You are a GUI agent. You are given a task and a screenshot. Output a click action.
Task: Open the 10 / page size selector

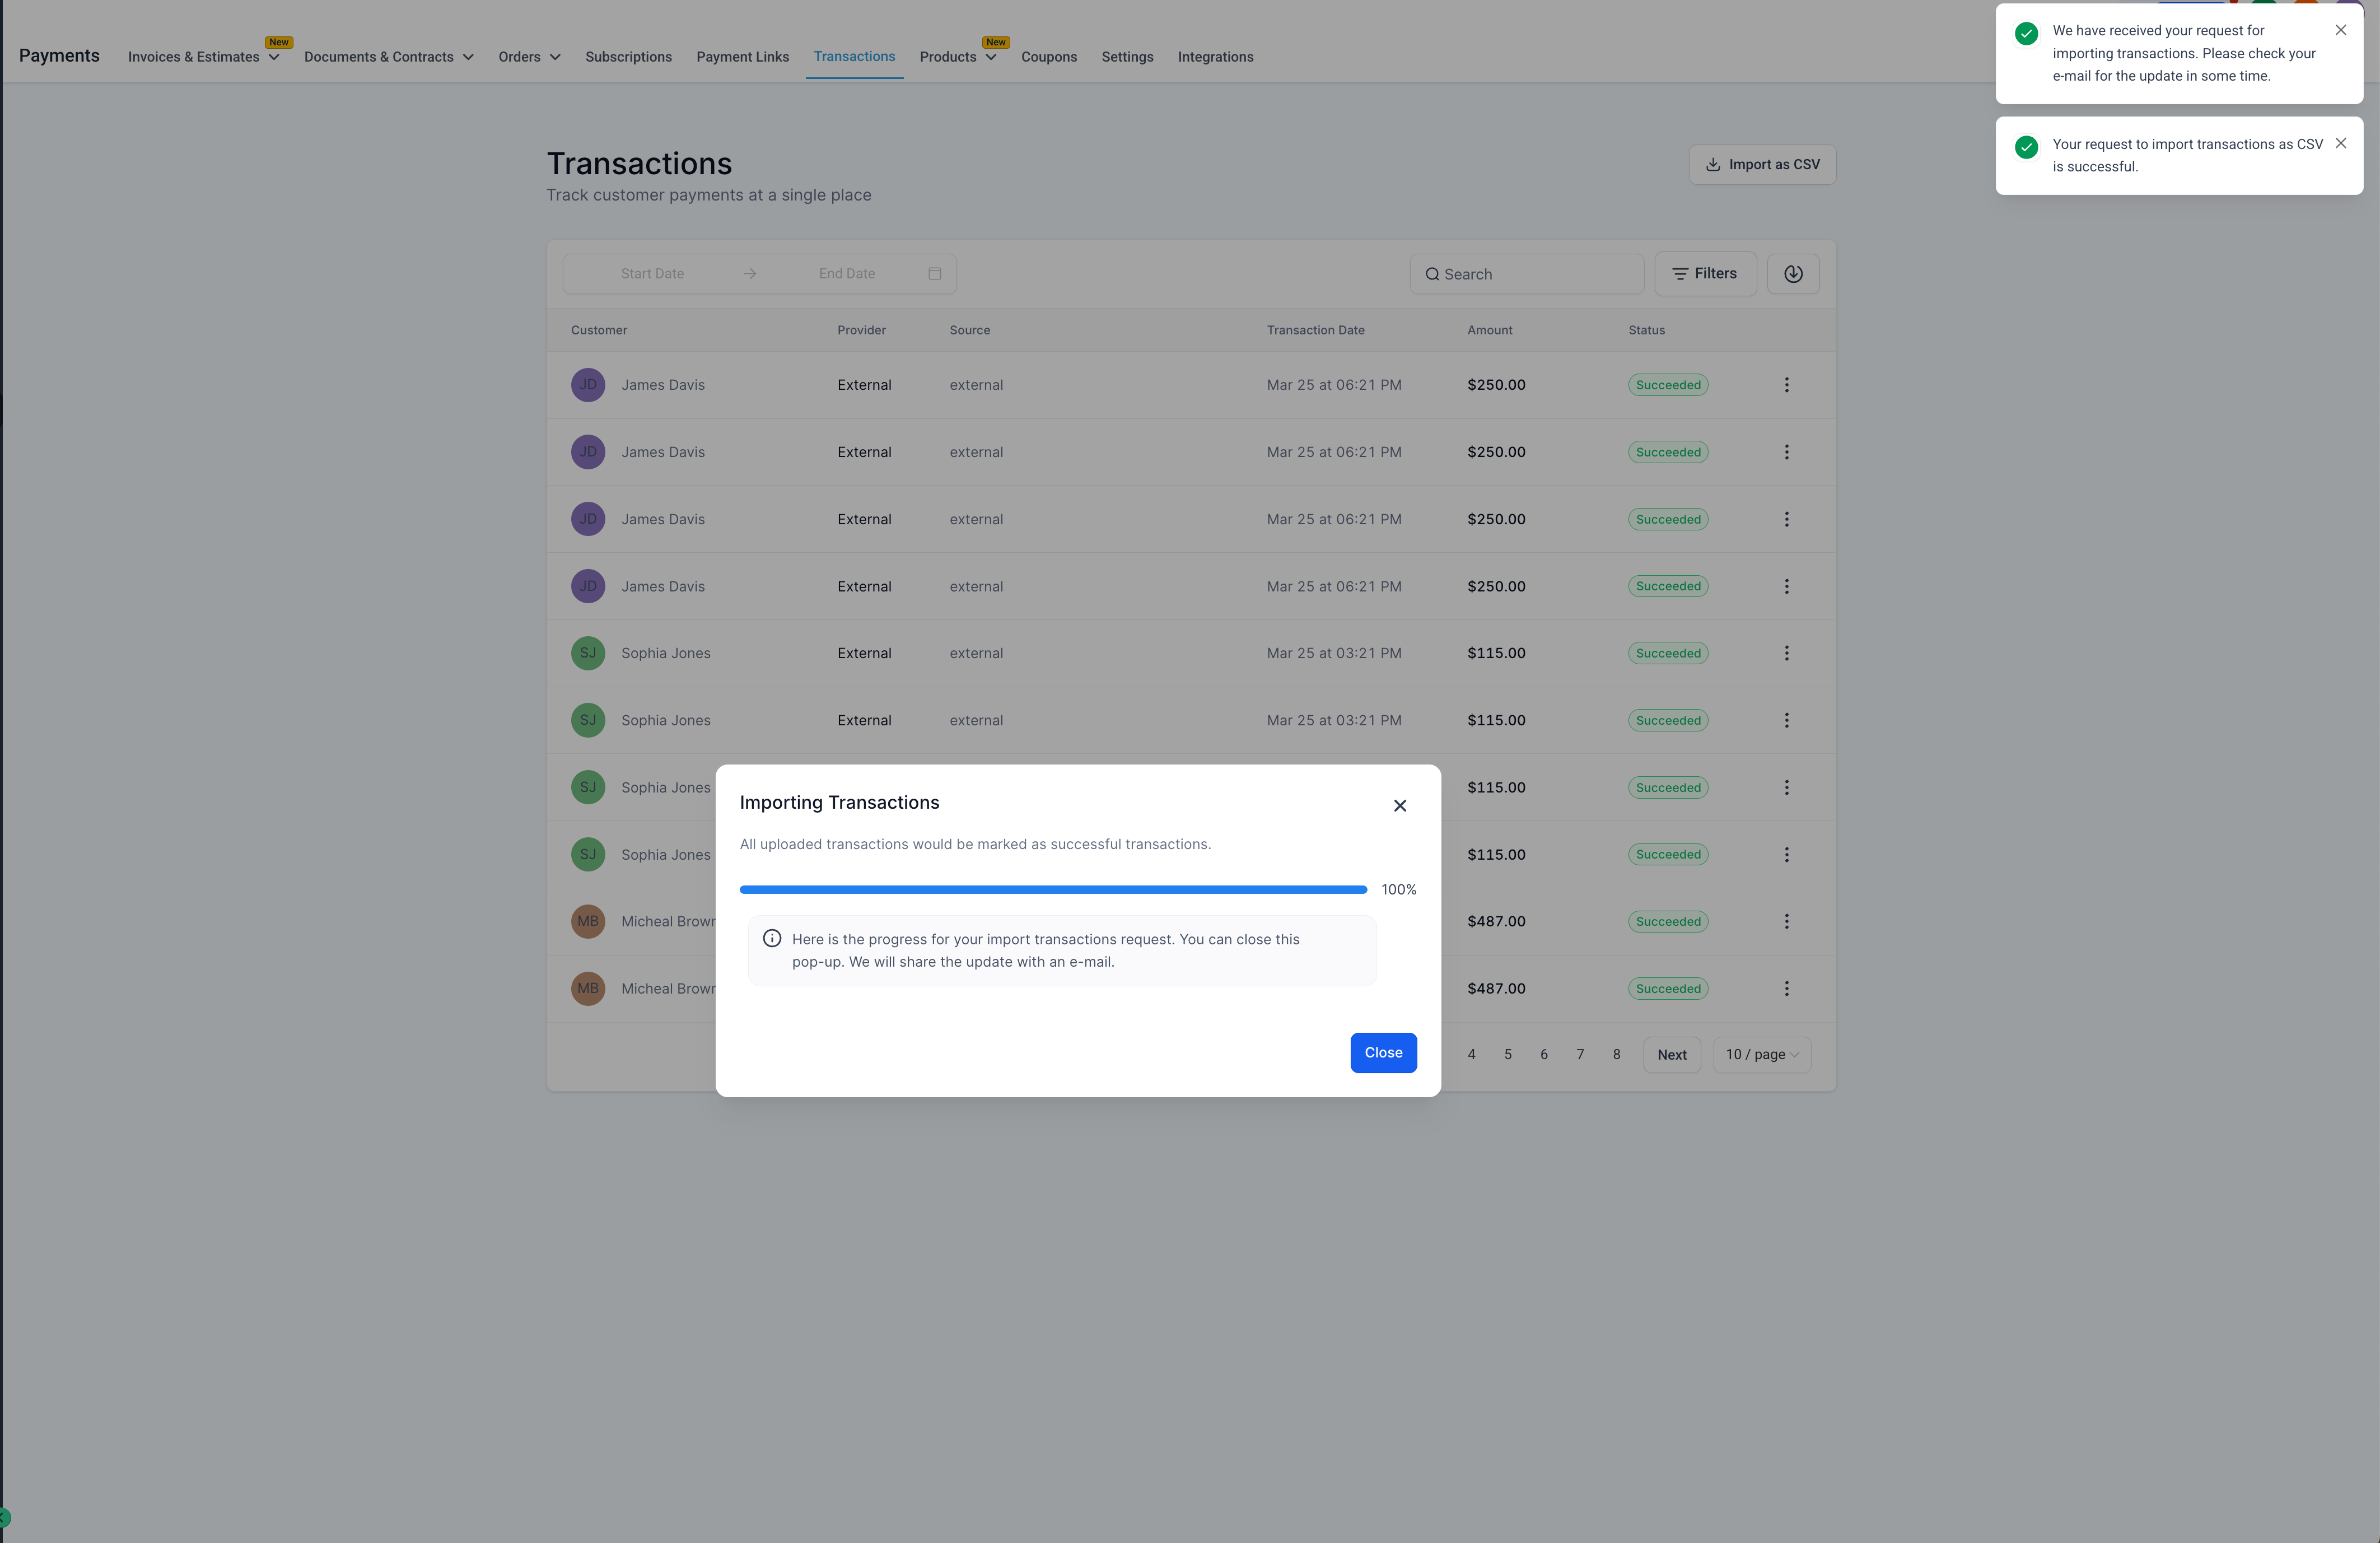point(1760,1054)
